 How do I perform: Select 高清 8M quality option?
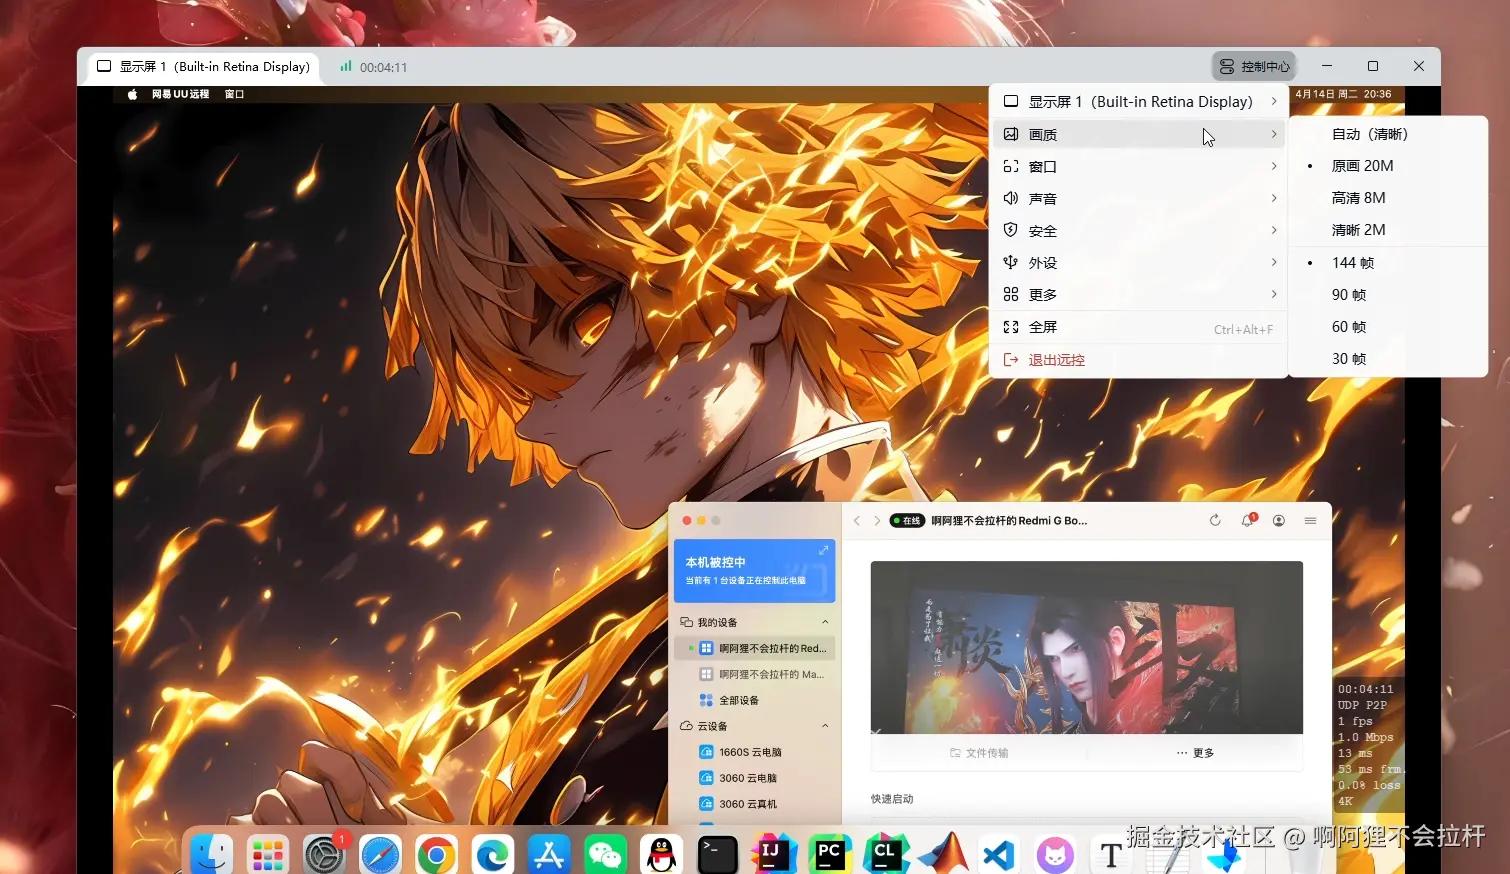pyautogui.click(x=1388, y=198)
